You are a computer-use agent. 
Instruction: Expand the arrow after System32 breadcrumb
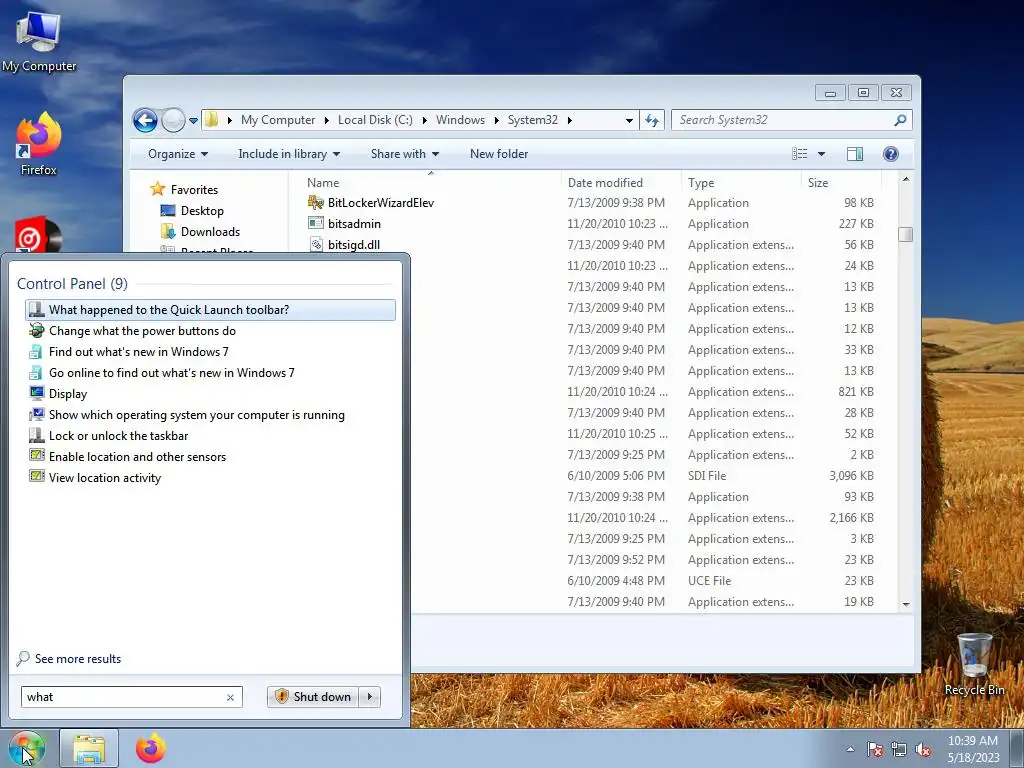click(x=569, y=120)
